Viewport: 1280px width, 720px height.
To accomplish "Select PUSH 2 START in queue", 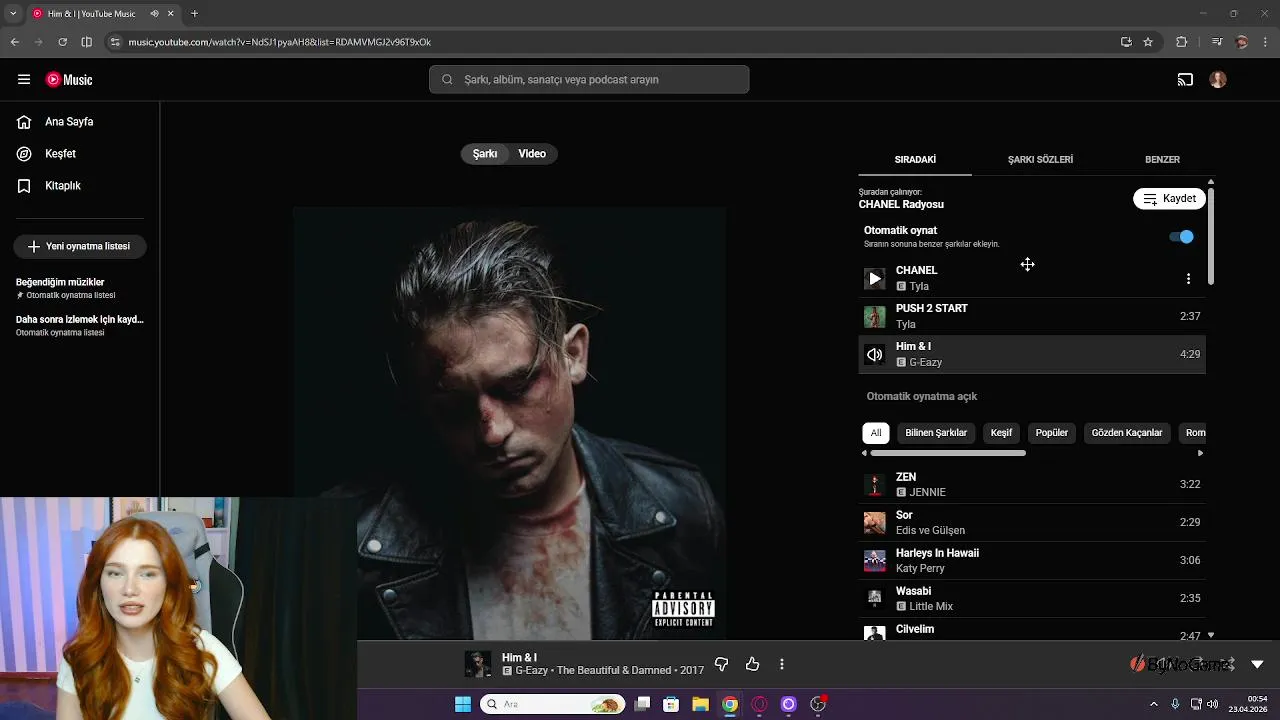I will (1032, 317).
